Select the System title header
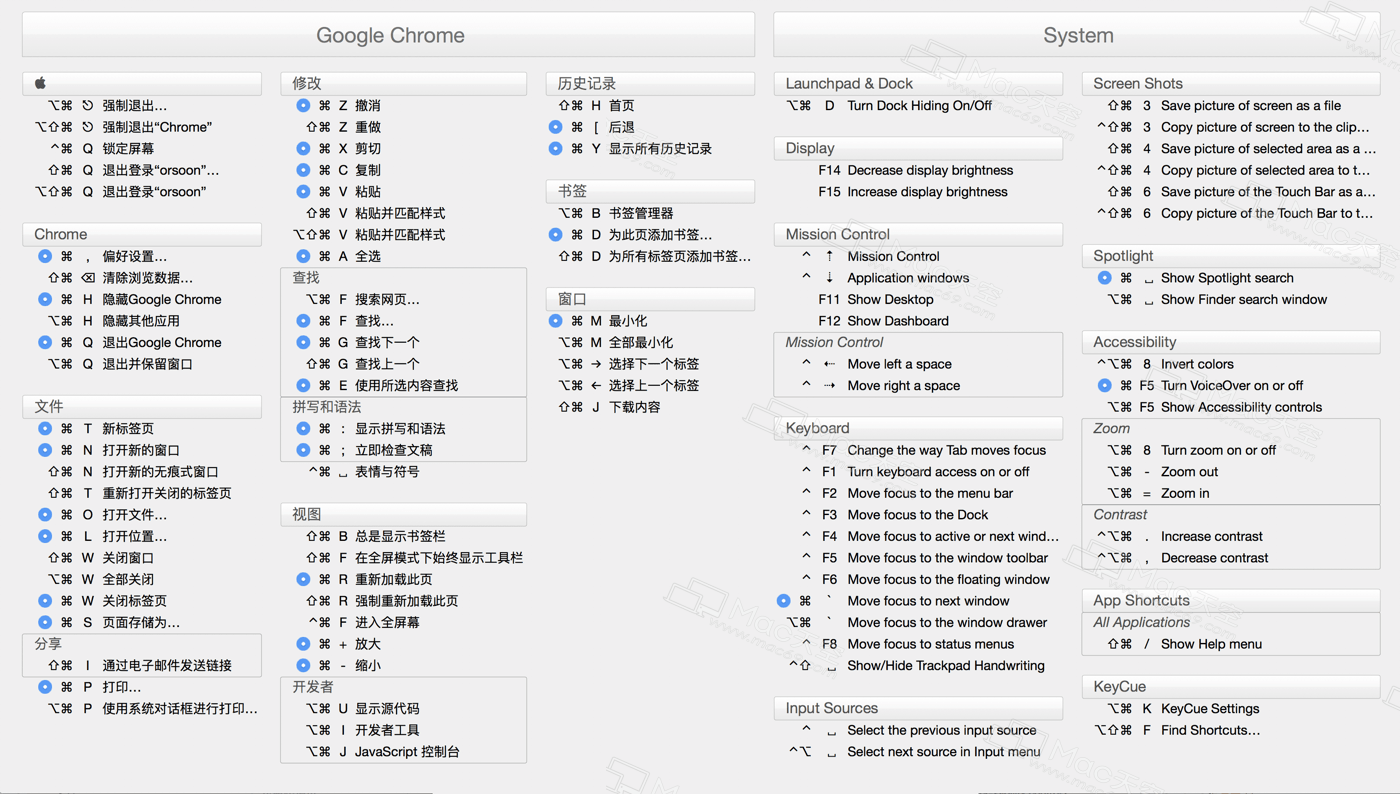The width and height of the screenshot is (1400, 794). (x=1078, y=35)
